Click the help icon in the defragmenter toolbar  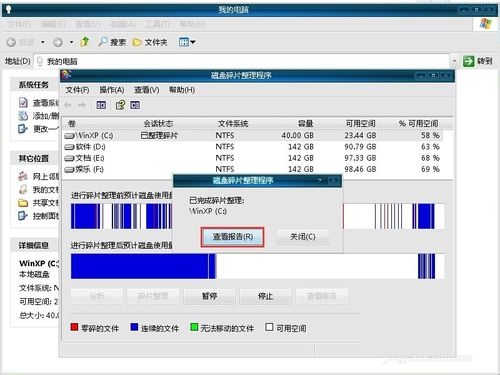(120, 105)
